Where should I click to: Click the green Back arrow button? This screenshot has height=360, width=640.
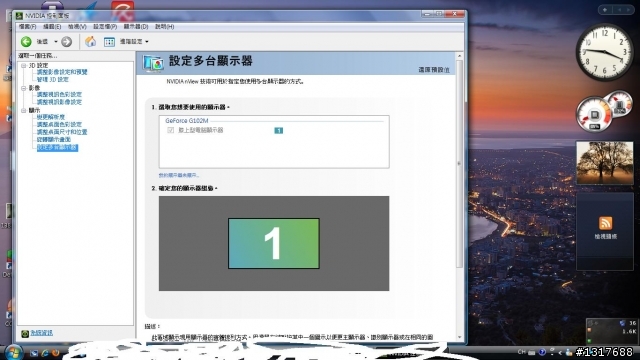click(x=26, y=42)
